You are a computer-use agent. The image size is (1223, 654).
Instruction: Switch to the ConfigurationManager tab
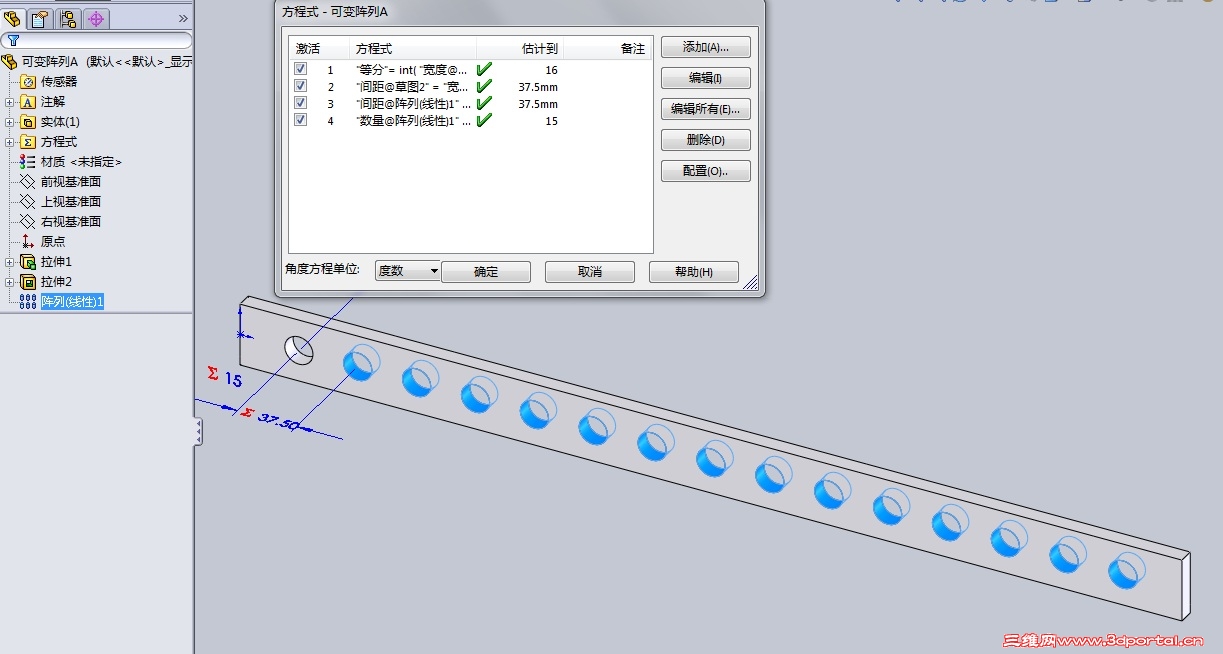[x=68, y=18]
